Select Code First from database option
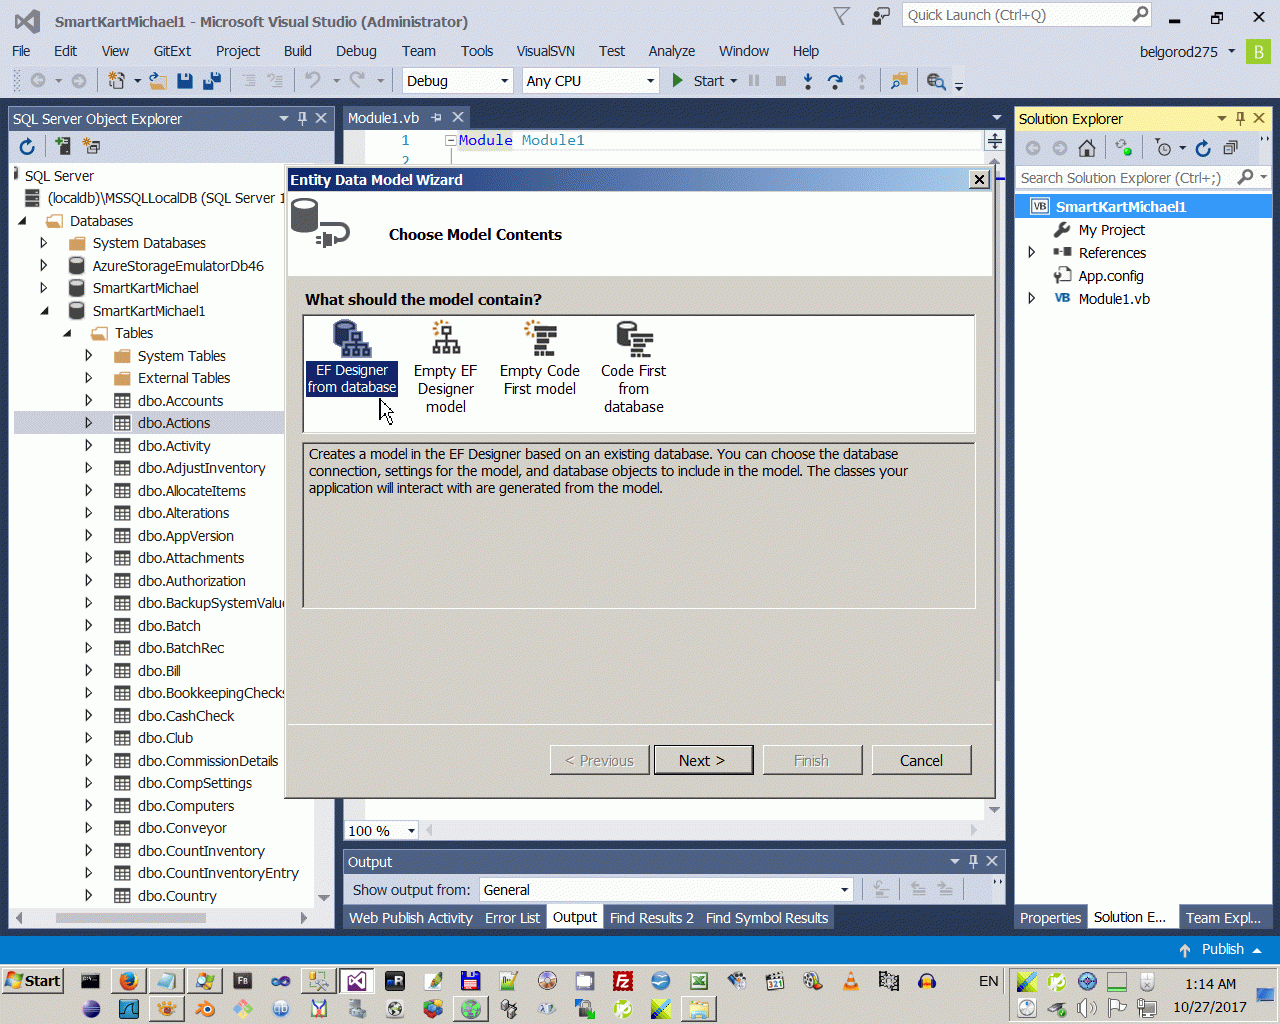 click(x=634, y=367)
